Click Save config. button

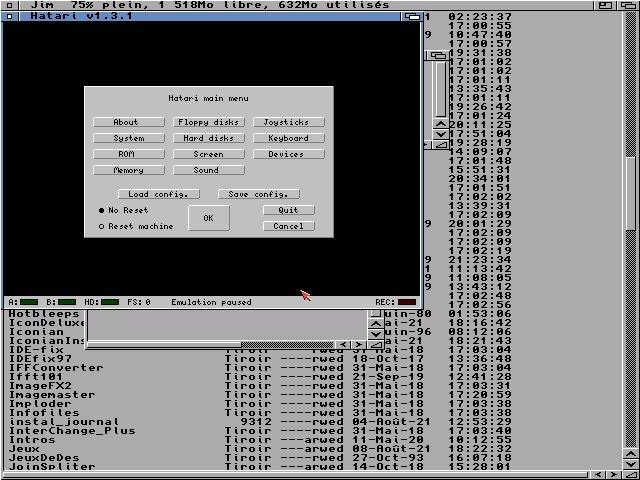pyautogui.click(x=259, y=194)
